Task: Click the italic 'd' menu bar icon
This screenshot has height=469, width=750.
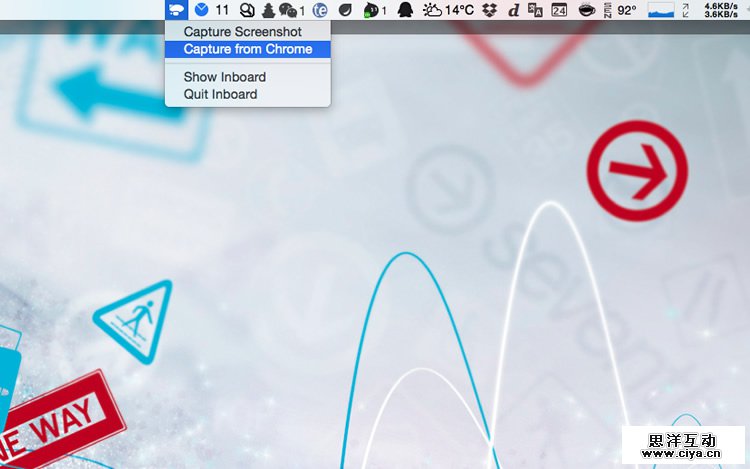Action: coord(513,10)
